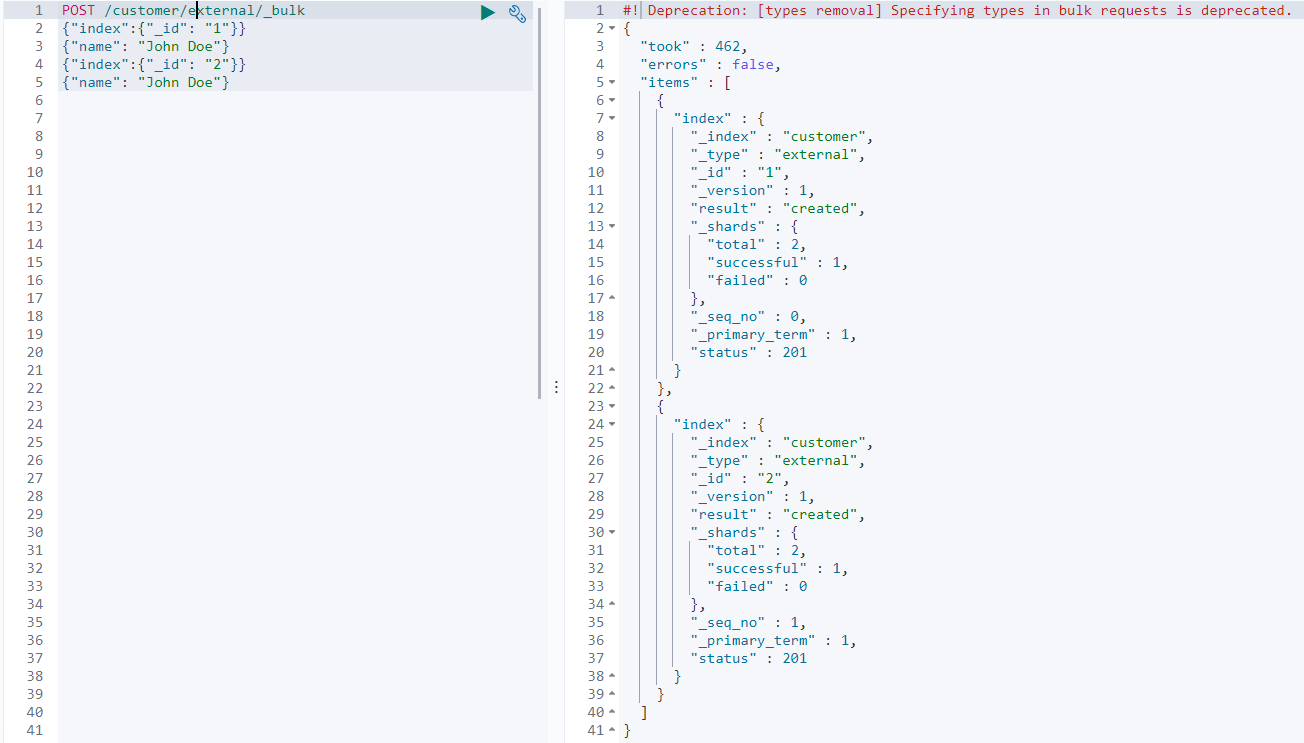
Task: Collapse the second "_shards" block at line 30
Action: (612, 532)
